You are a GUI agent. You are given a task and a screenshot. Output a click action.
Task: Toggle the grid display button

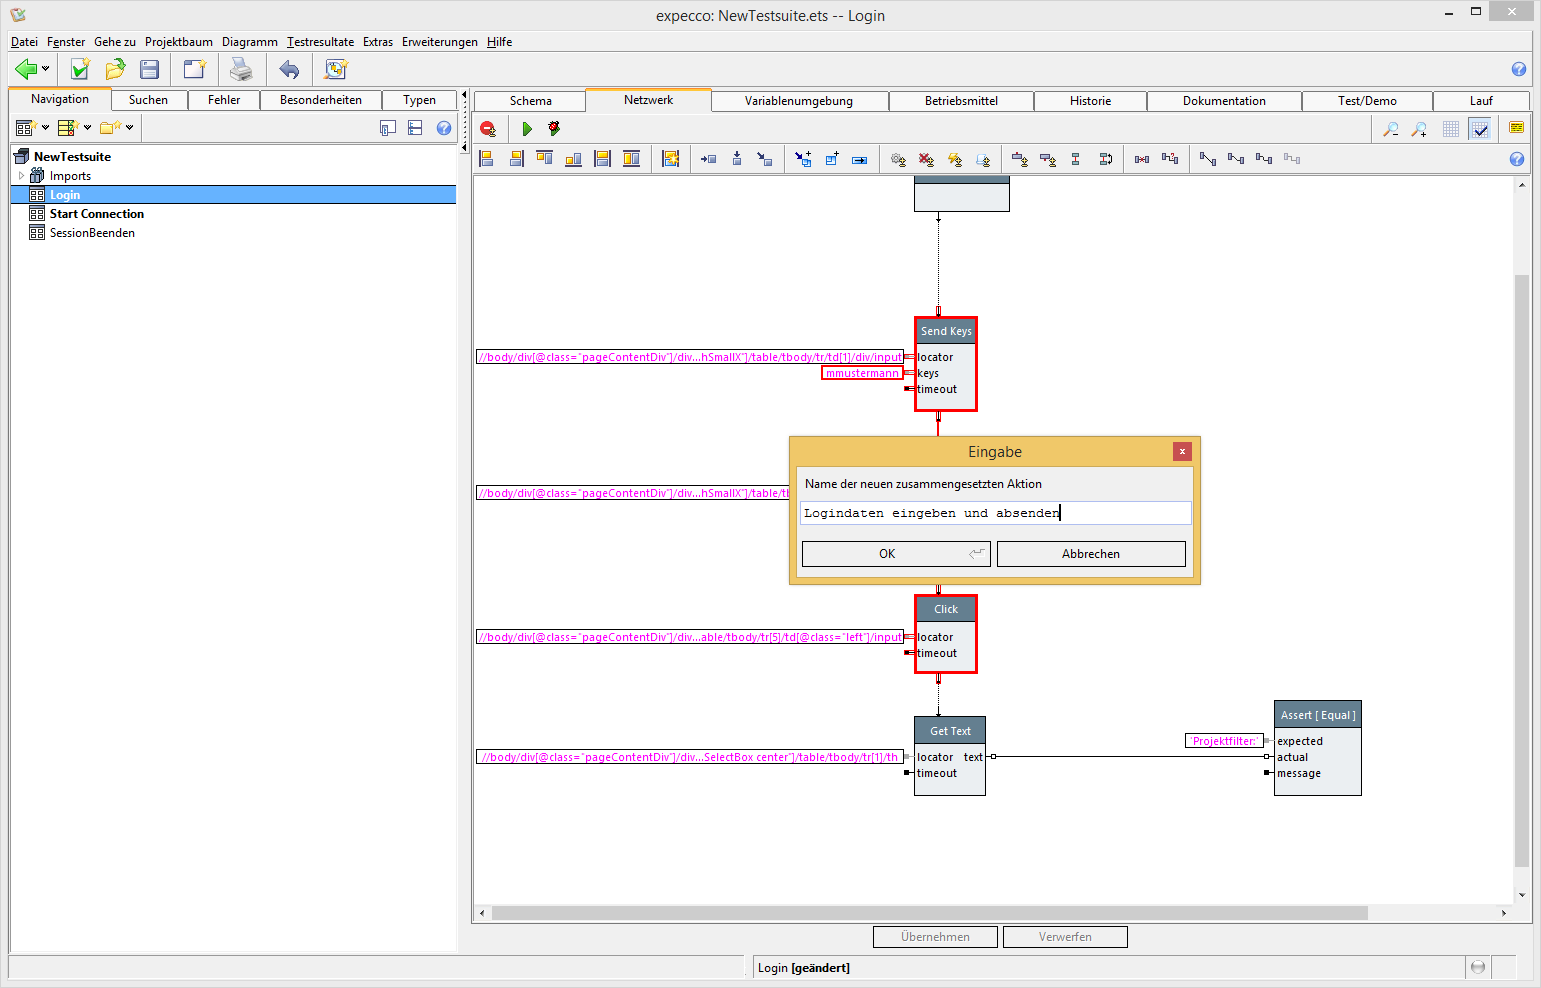pos(1451,129)
